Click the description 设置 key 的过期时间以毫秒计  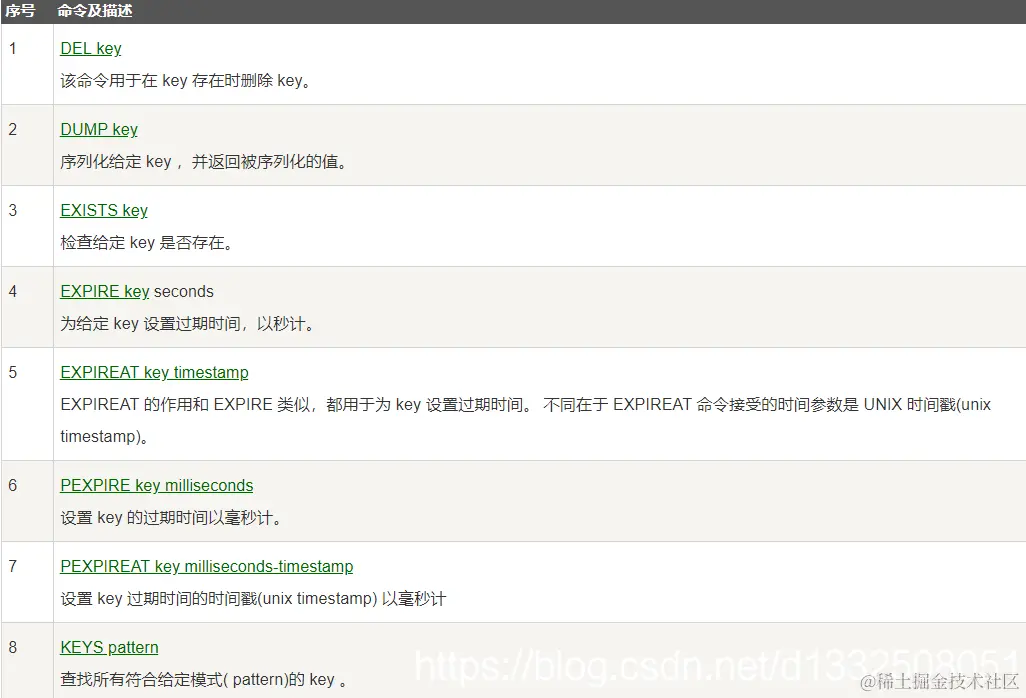point(171,518)
